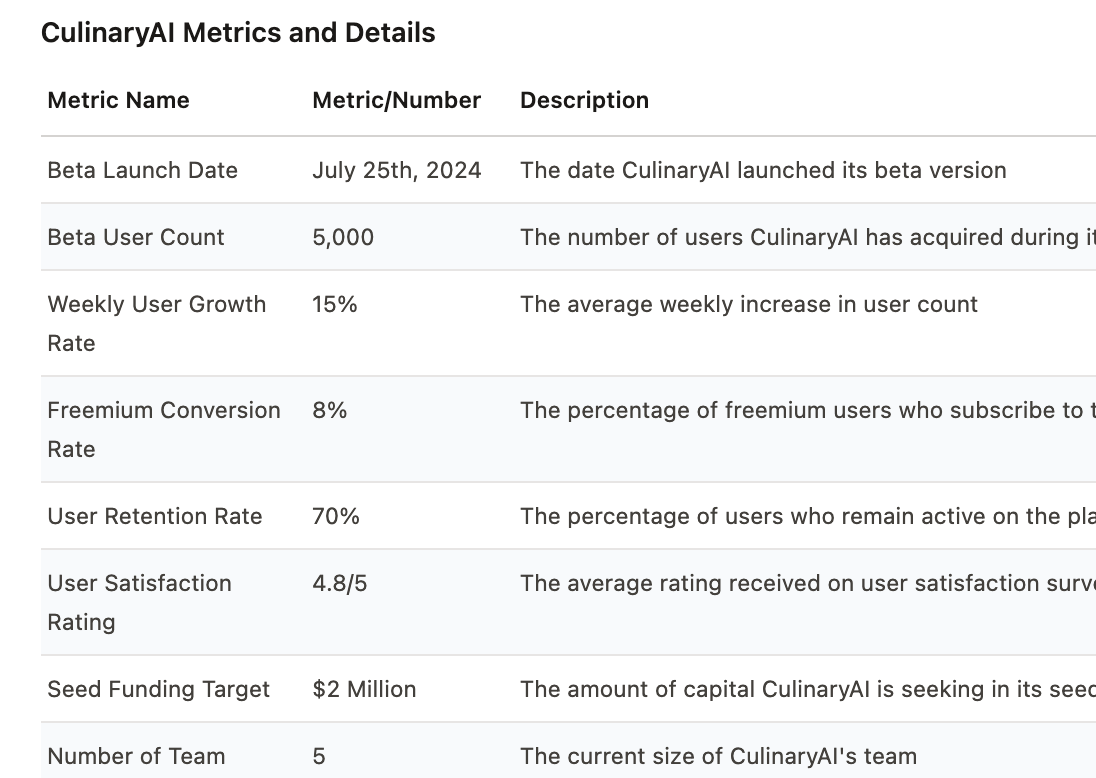Select the Weekly User Growth Rate cell

pyautogui.click(x=156, y=323)
